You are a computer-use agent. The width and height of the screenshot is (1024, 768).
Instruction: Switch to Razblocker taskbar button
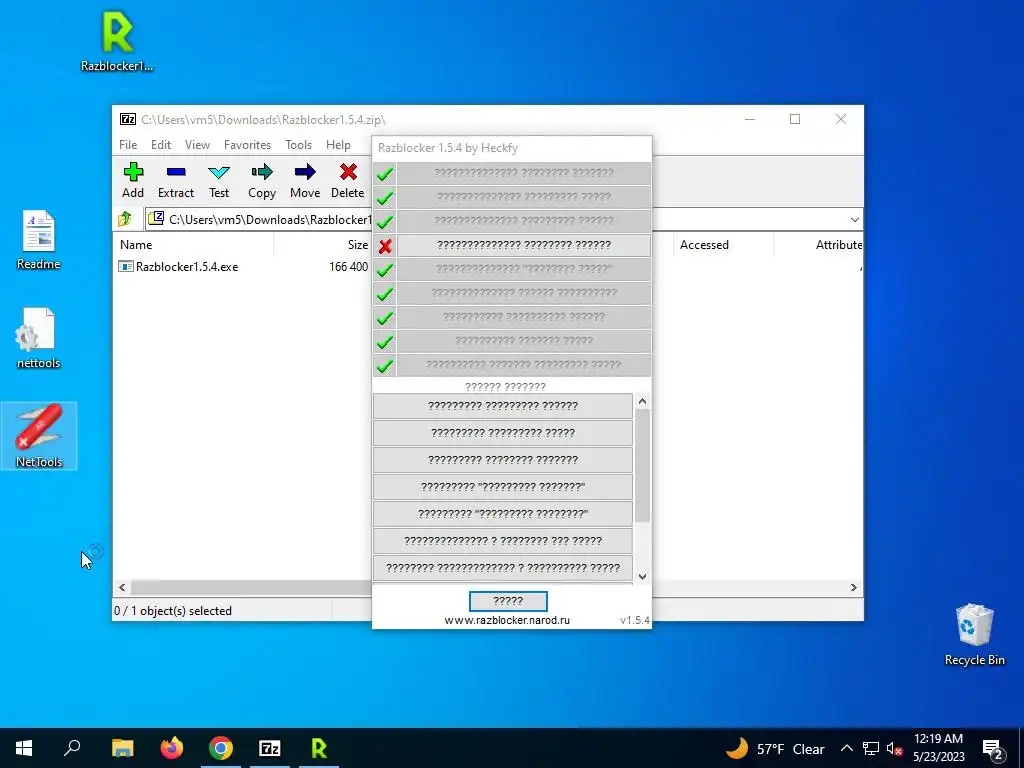coord(319,748)
